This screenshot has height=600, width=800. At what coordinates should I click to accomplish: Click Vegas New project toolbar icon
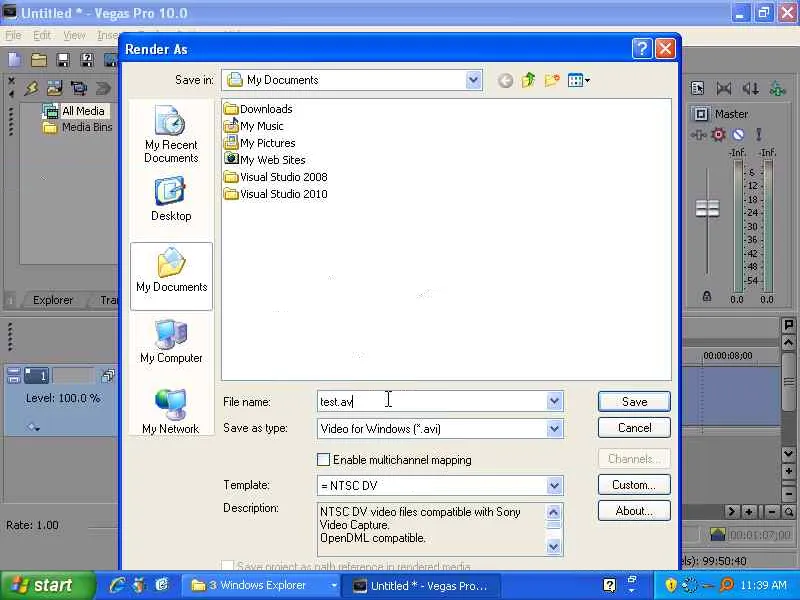pyautogui.click(x=14, y=60)
